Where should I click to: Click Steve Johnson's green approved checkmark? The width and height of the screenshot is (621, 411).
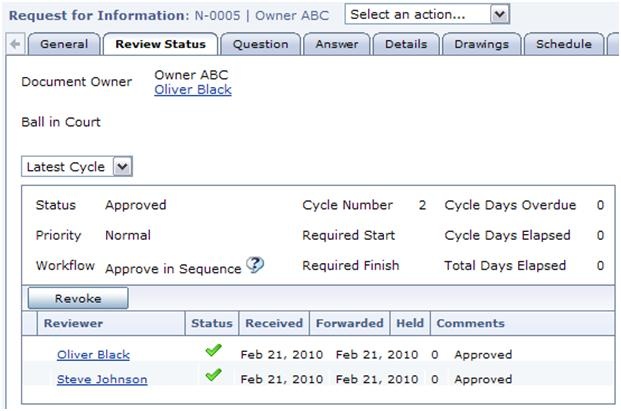coord(212,376)
